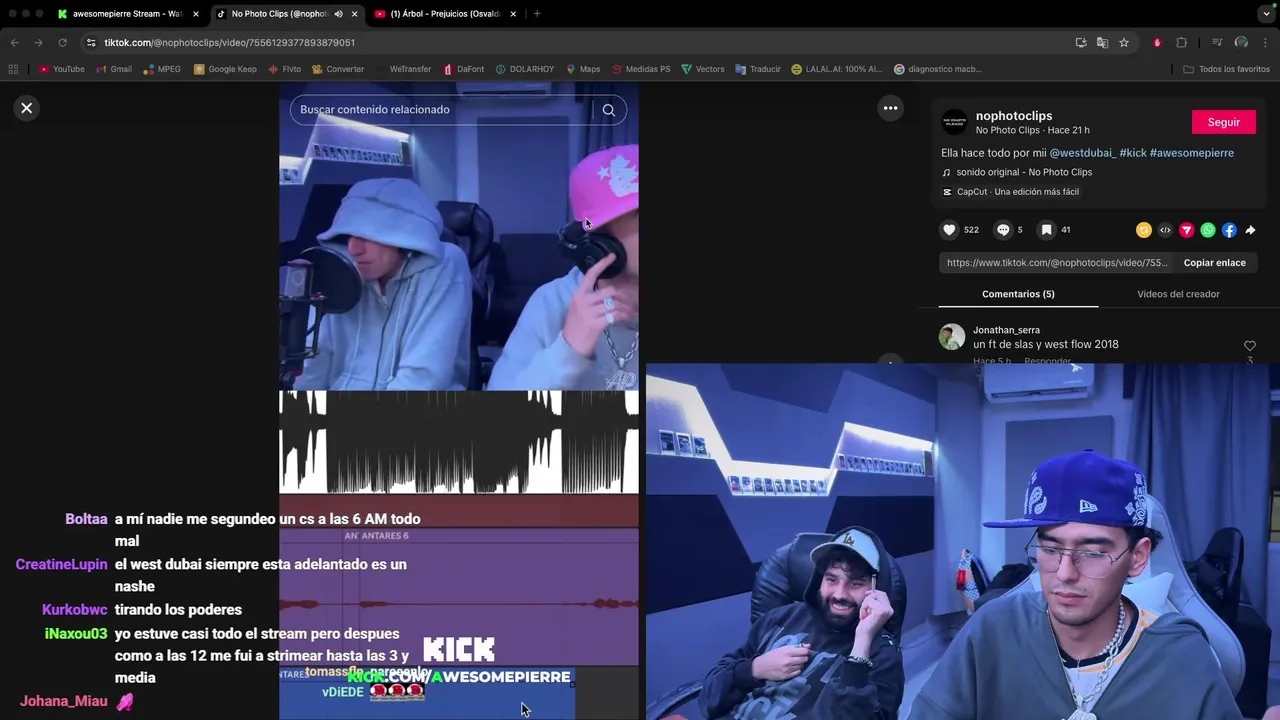
Task: Open the Maps bookmark
Action: click(583, 69)
